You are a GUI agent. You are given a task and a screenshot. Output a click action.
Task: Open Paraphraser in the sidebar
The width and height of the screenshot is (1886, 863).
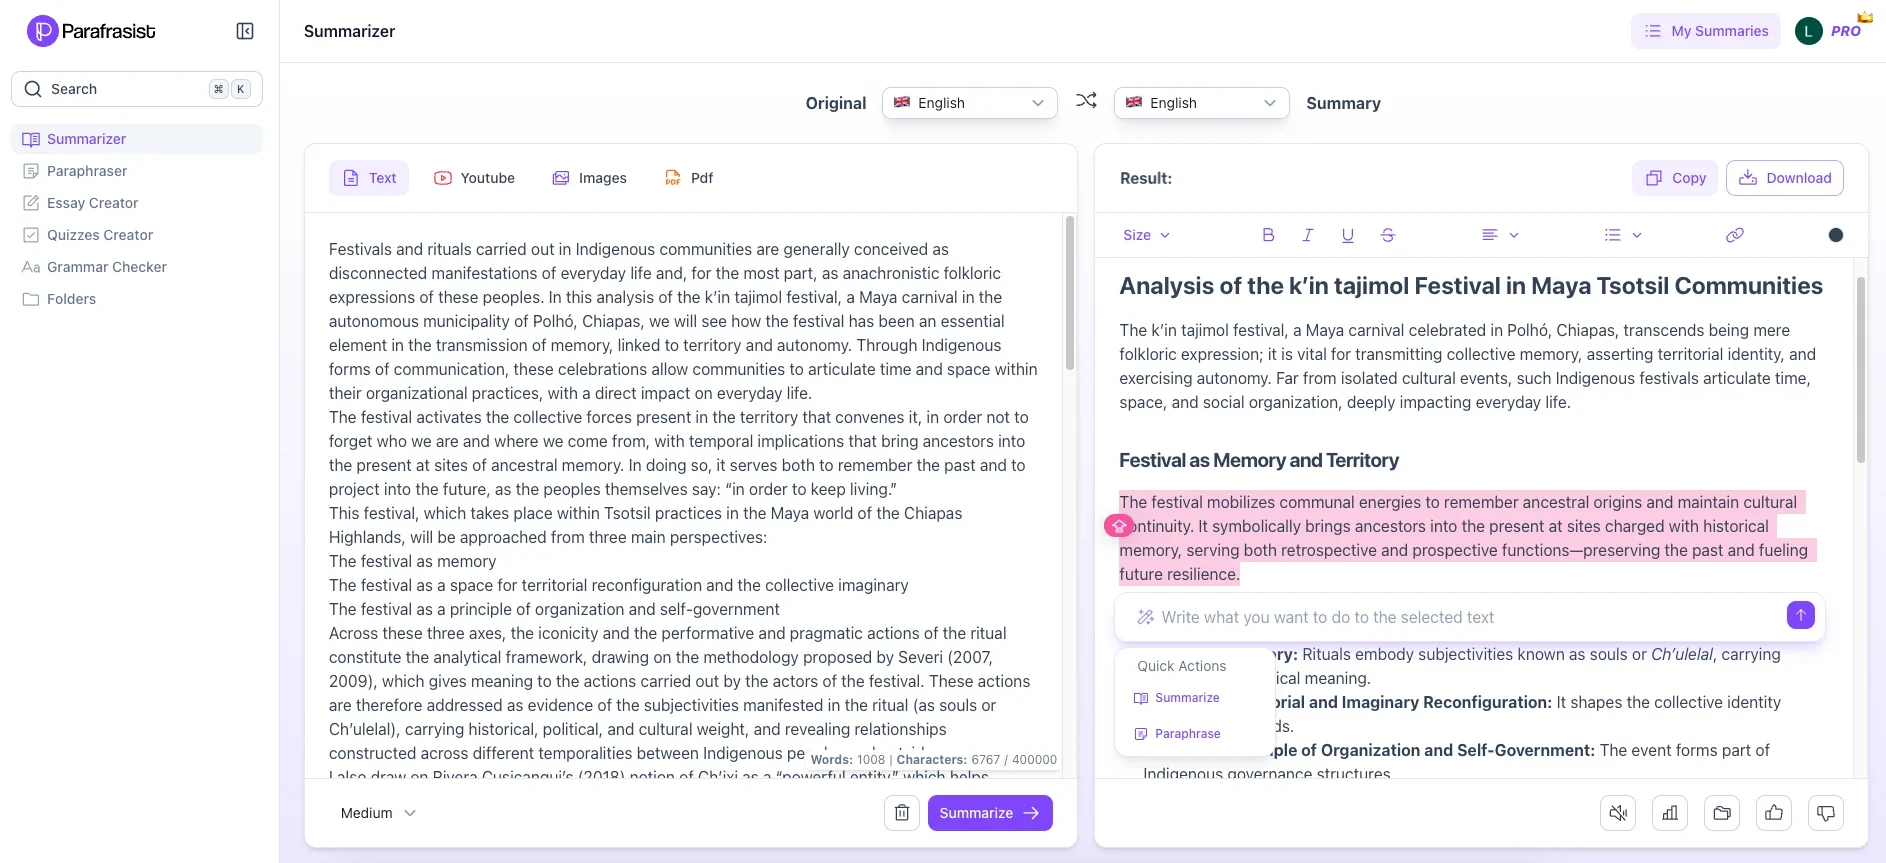(x=137, y=171)
